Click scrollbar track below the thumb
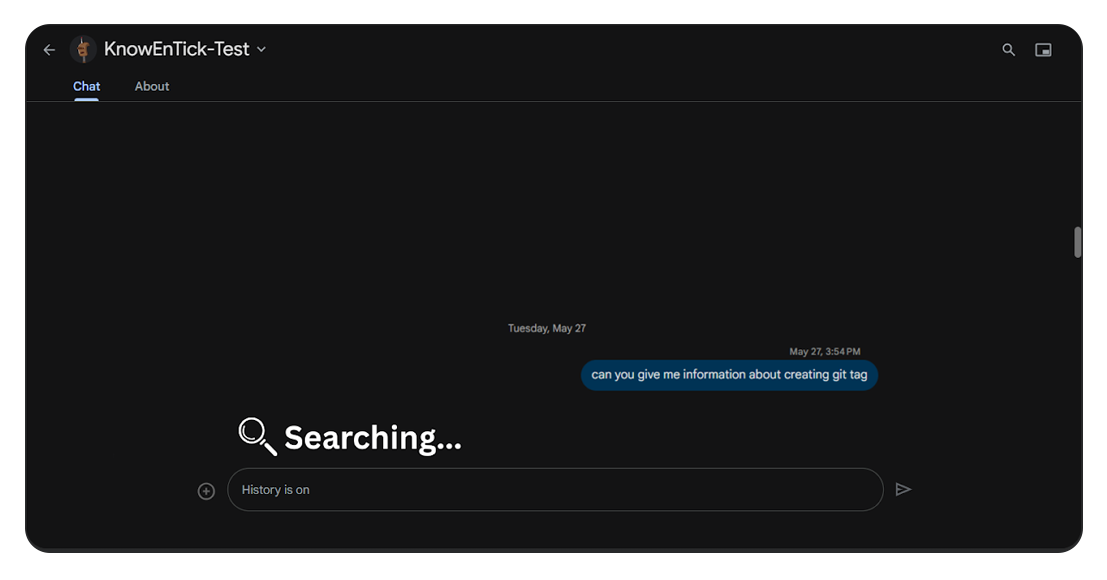The image size is (1107, 580). click(1077, 400)
